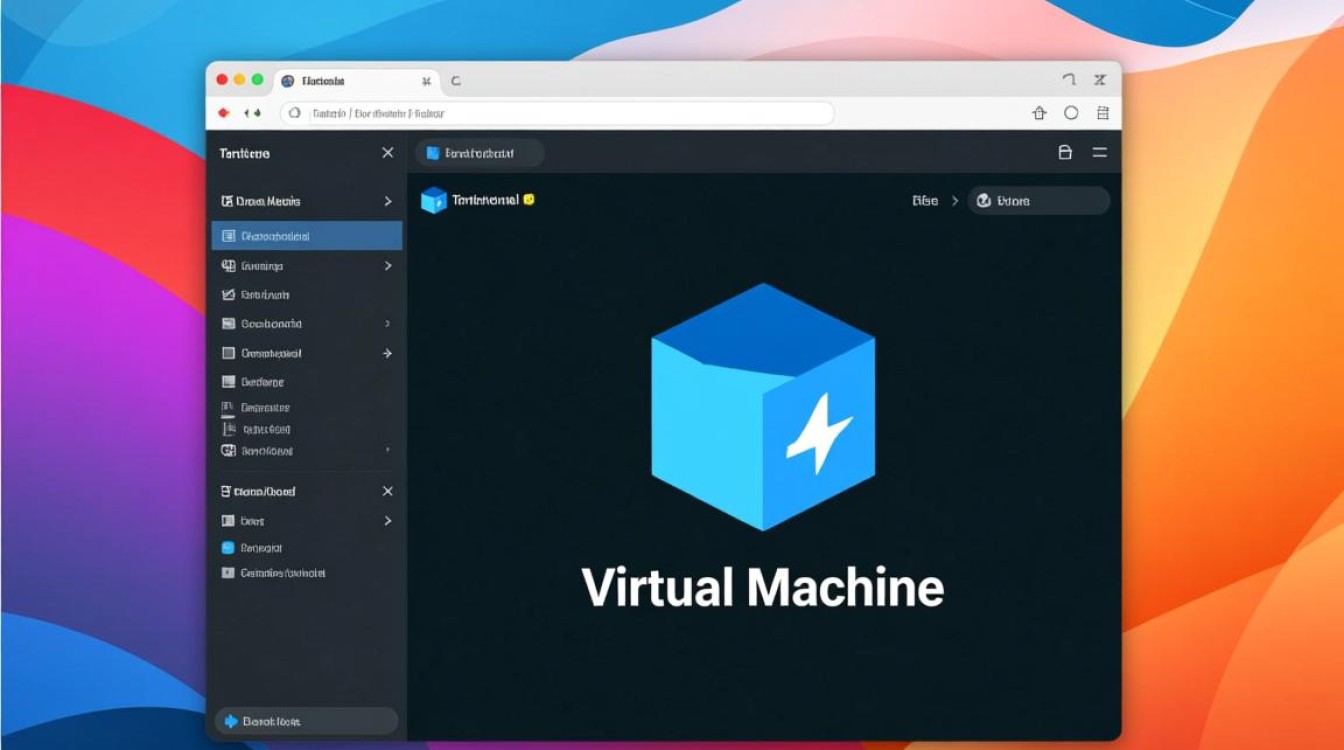Expand the first sidebar section chevron
This screenshot has height=750, width=1344.
tap(388, 201)
